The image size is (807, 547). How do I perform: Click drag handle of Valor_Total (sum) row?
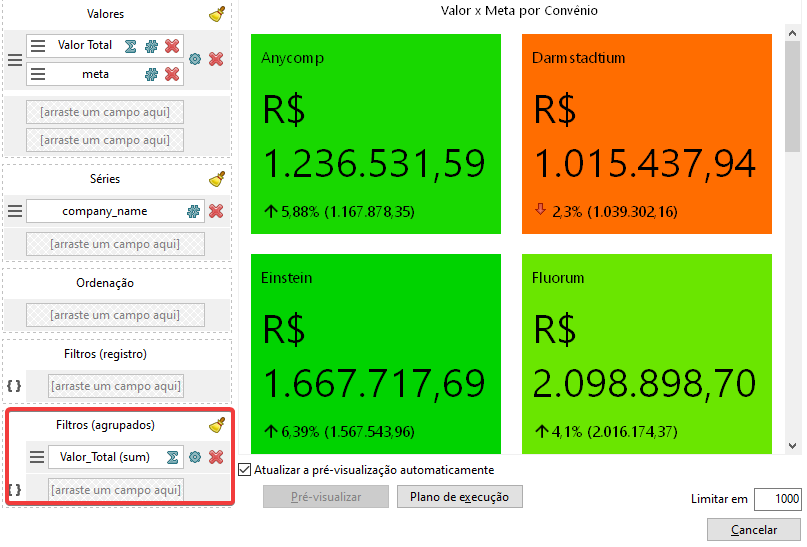pyautogui.click(x=37, y=457)
